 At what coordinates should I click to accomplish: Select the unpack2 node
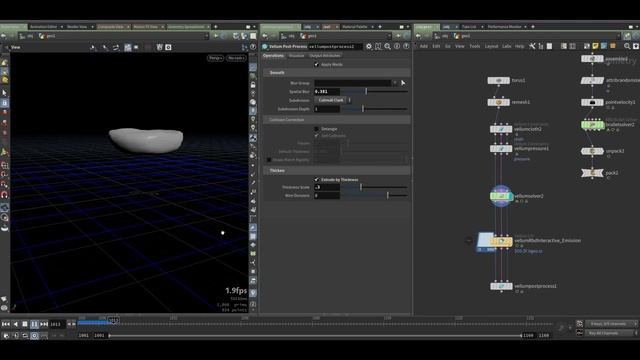coord(592,151)
